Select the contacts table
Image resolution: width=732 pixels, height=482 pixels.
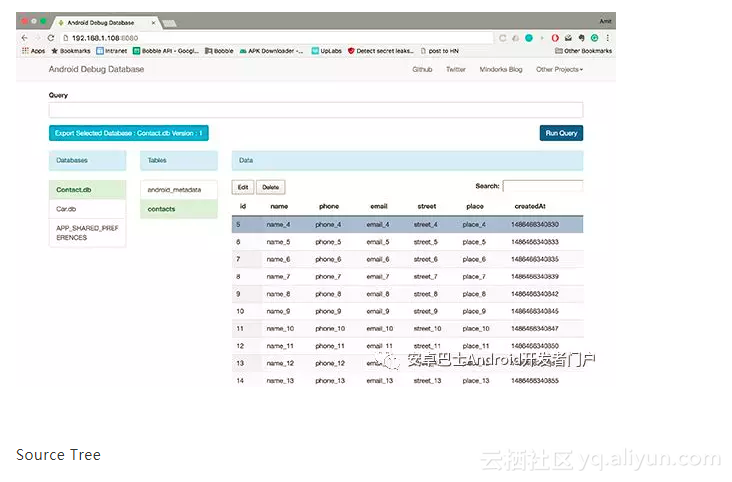coord(179,209)
